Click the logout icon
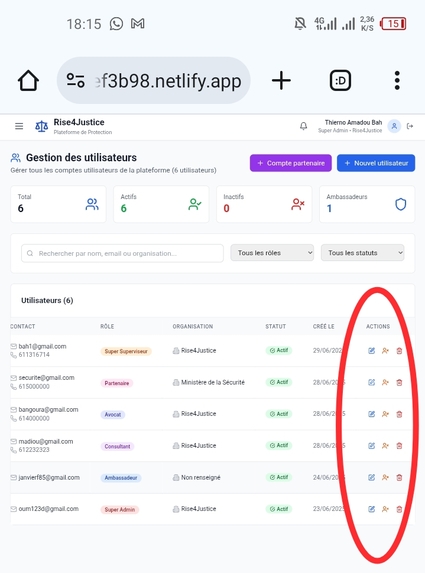425x573 pixels. tap(410, 126)
